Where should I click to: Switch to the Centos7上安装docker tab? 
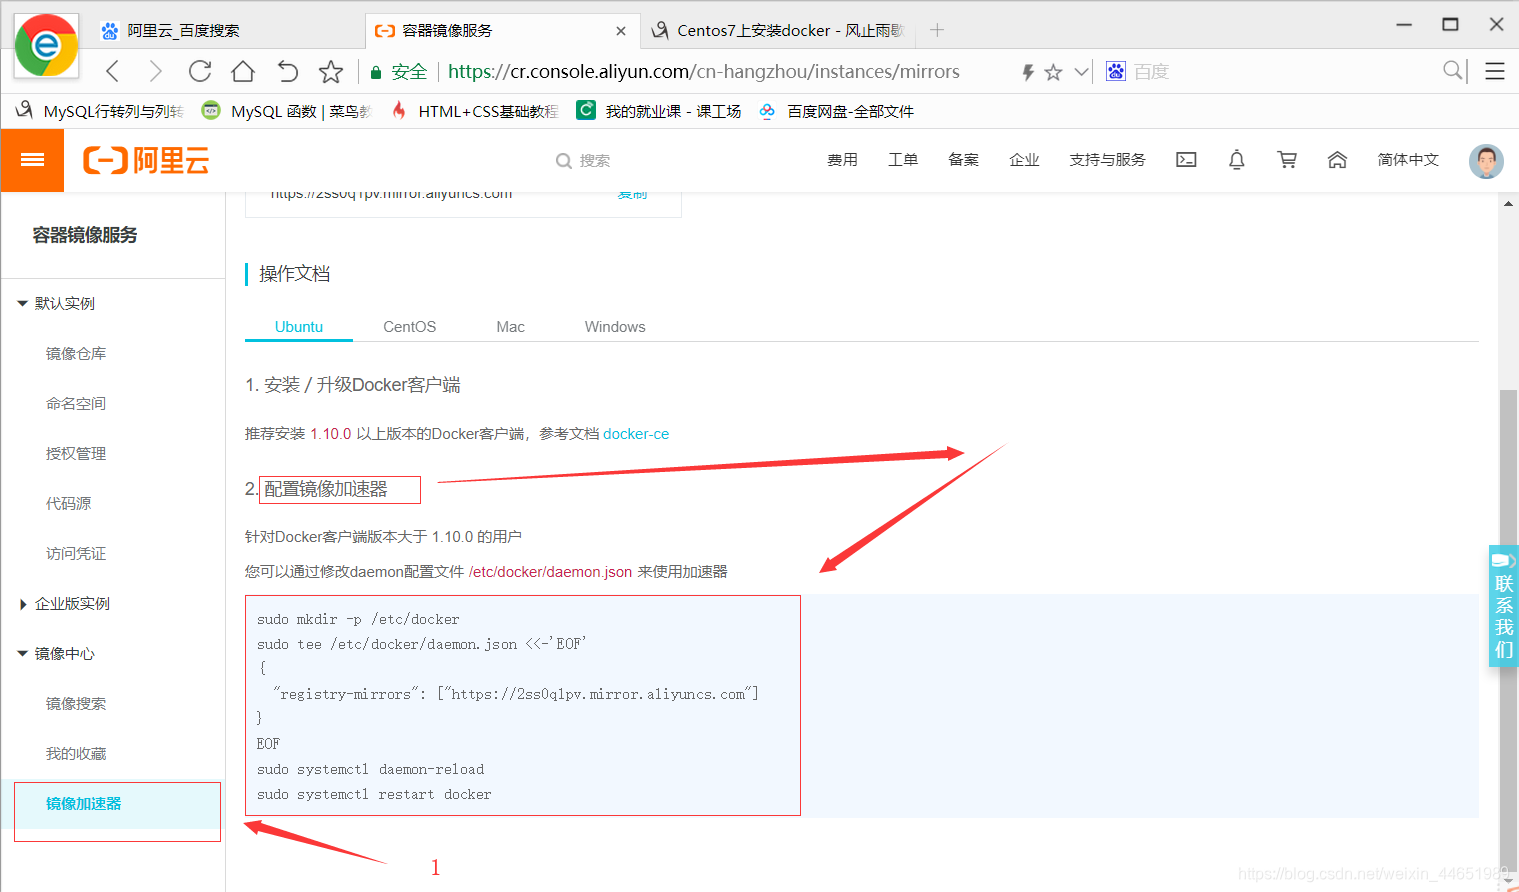(776, 31)
